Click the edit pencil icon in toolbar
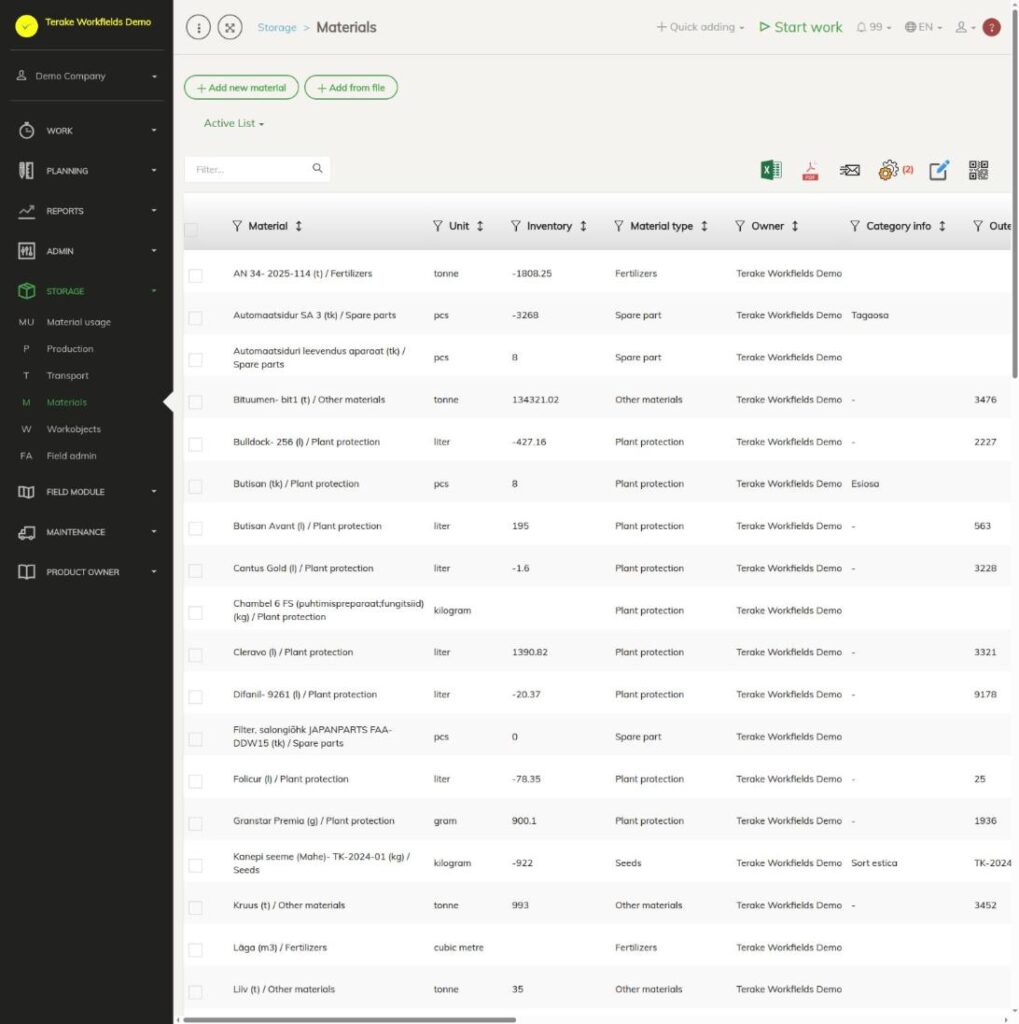Image resolution: width=1019 pixels, height=1024 pixels. [939, 170]
